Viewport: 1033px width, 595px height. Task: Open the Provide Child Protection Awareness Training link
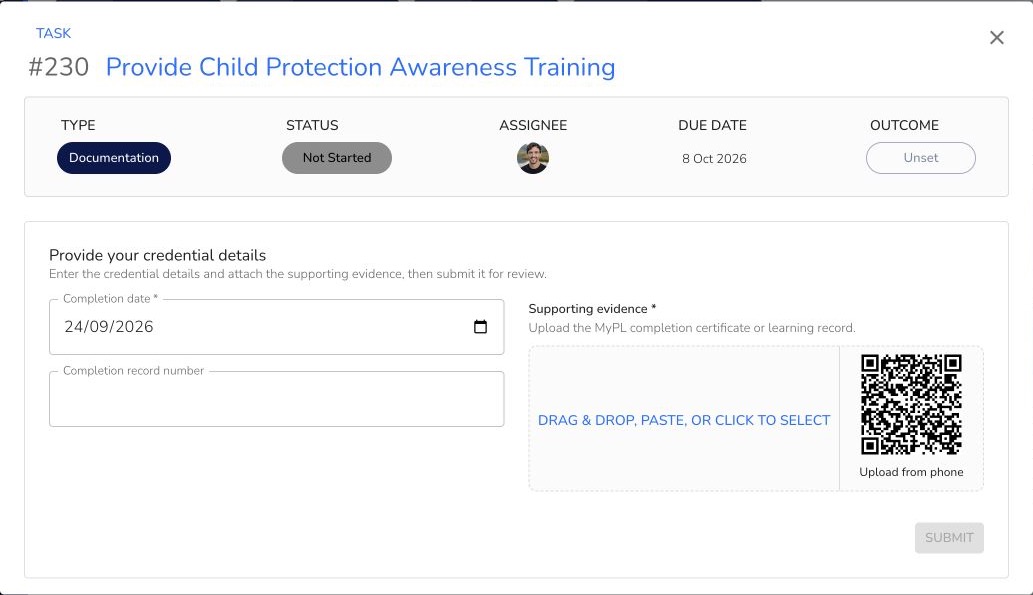(360, 67)
